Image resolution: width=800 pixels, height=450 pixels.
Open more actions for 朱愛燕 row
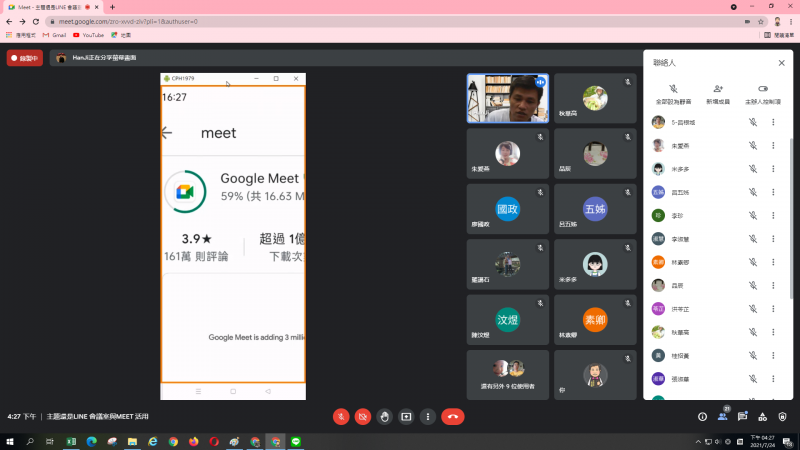pos(773,145)
